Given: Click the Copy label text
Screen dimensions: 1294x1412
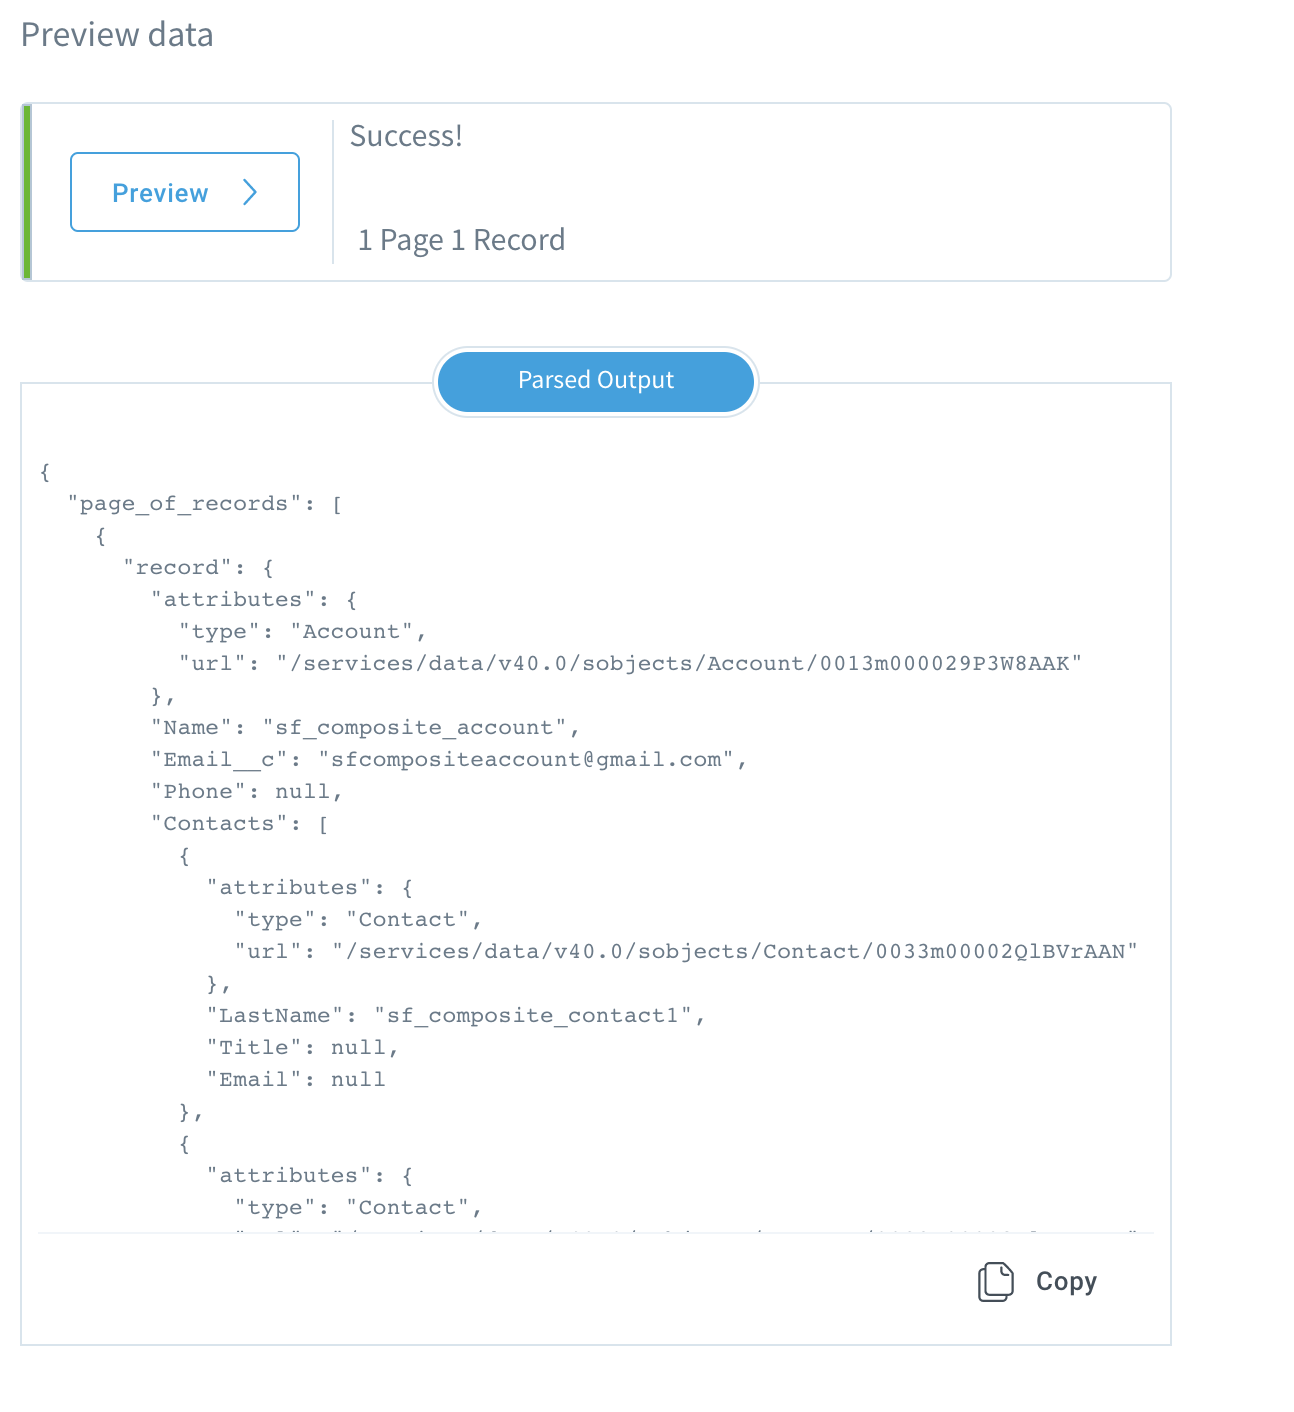Looking at the screenshot, I should point(1065,1281).
